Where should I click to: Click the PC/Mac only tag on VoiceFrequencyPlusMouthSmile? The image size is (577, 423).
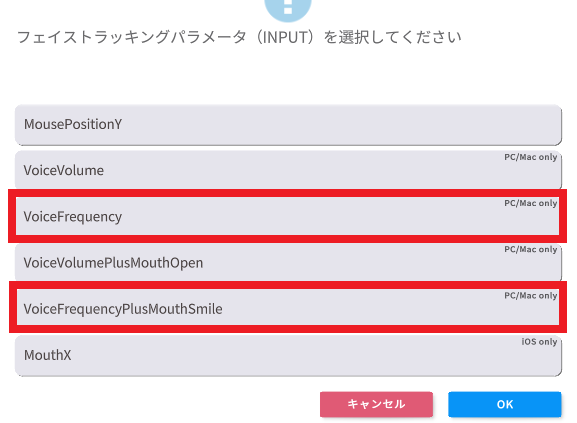531,296
